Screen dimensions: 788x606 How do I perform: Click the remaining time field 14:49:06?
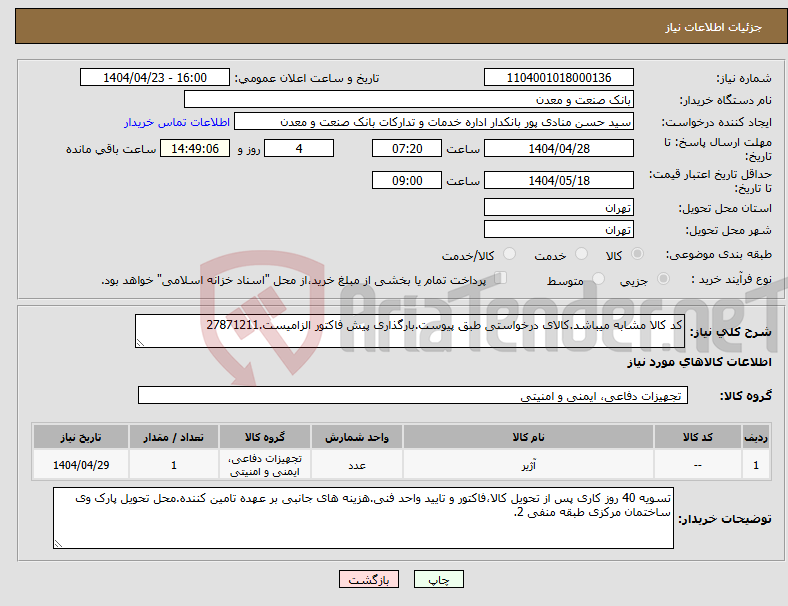point(195,148)
